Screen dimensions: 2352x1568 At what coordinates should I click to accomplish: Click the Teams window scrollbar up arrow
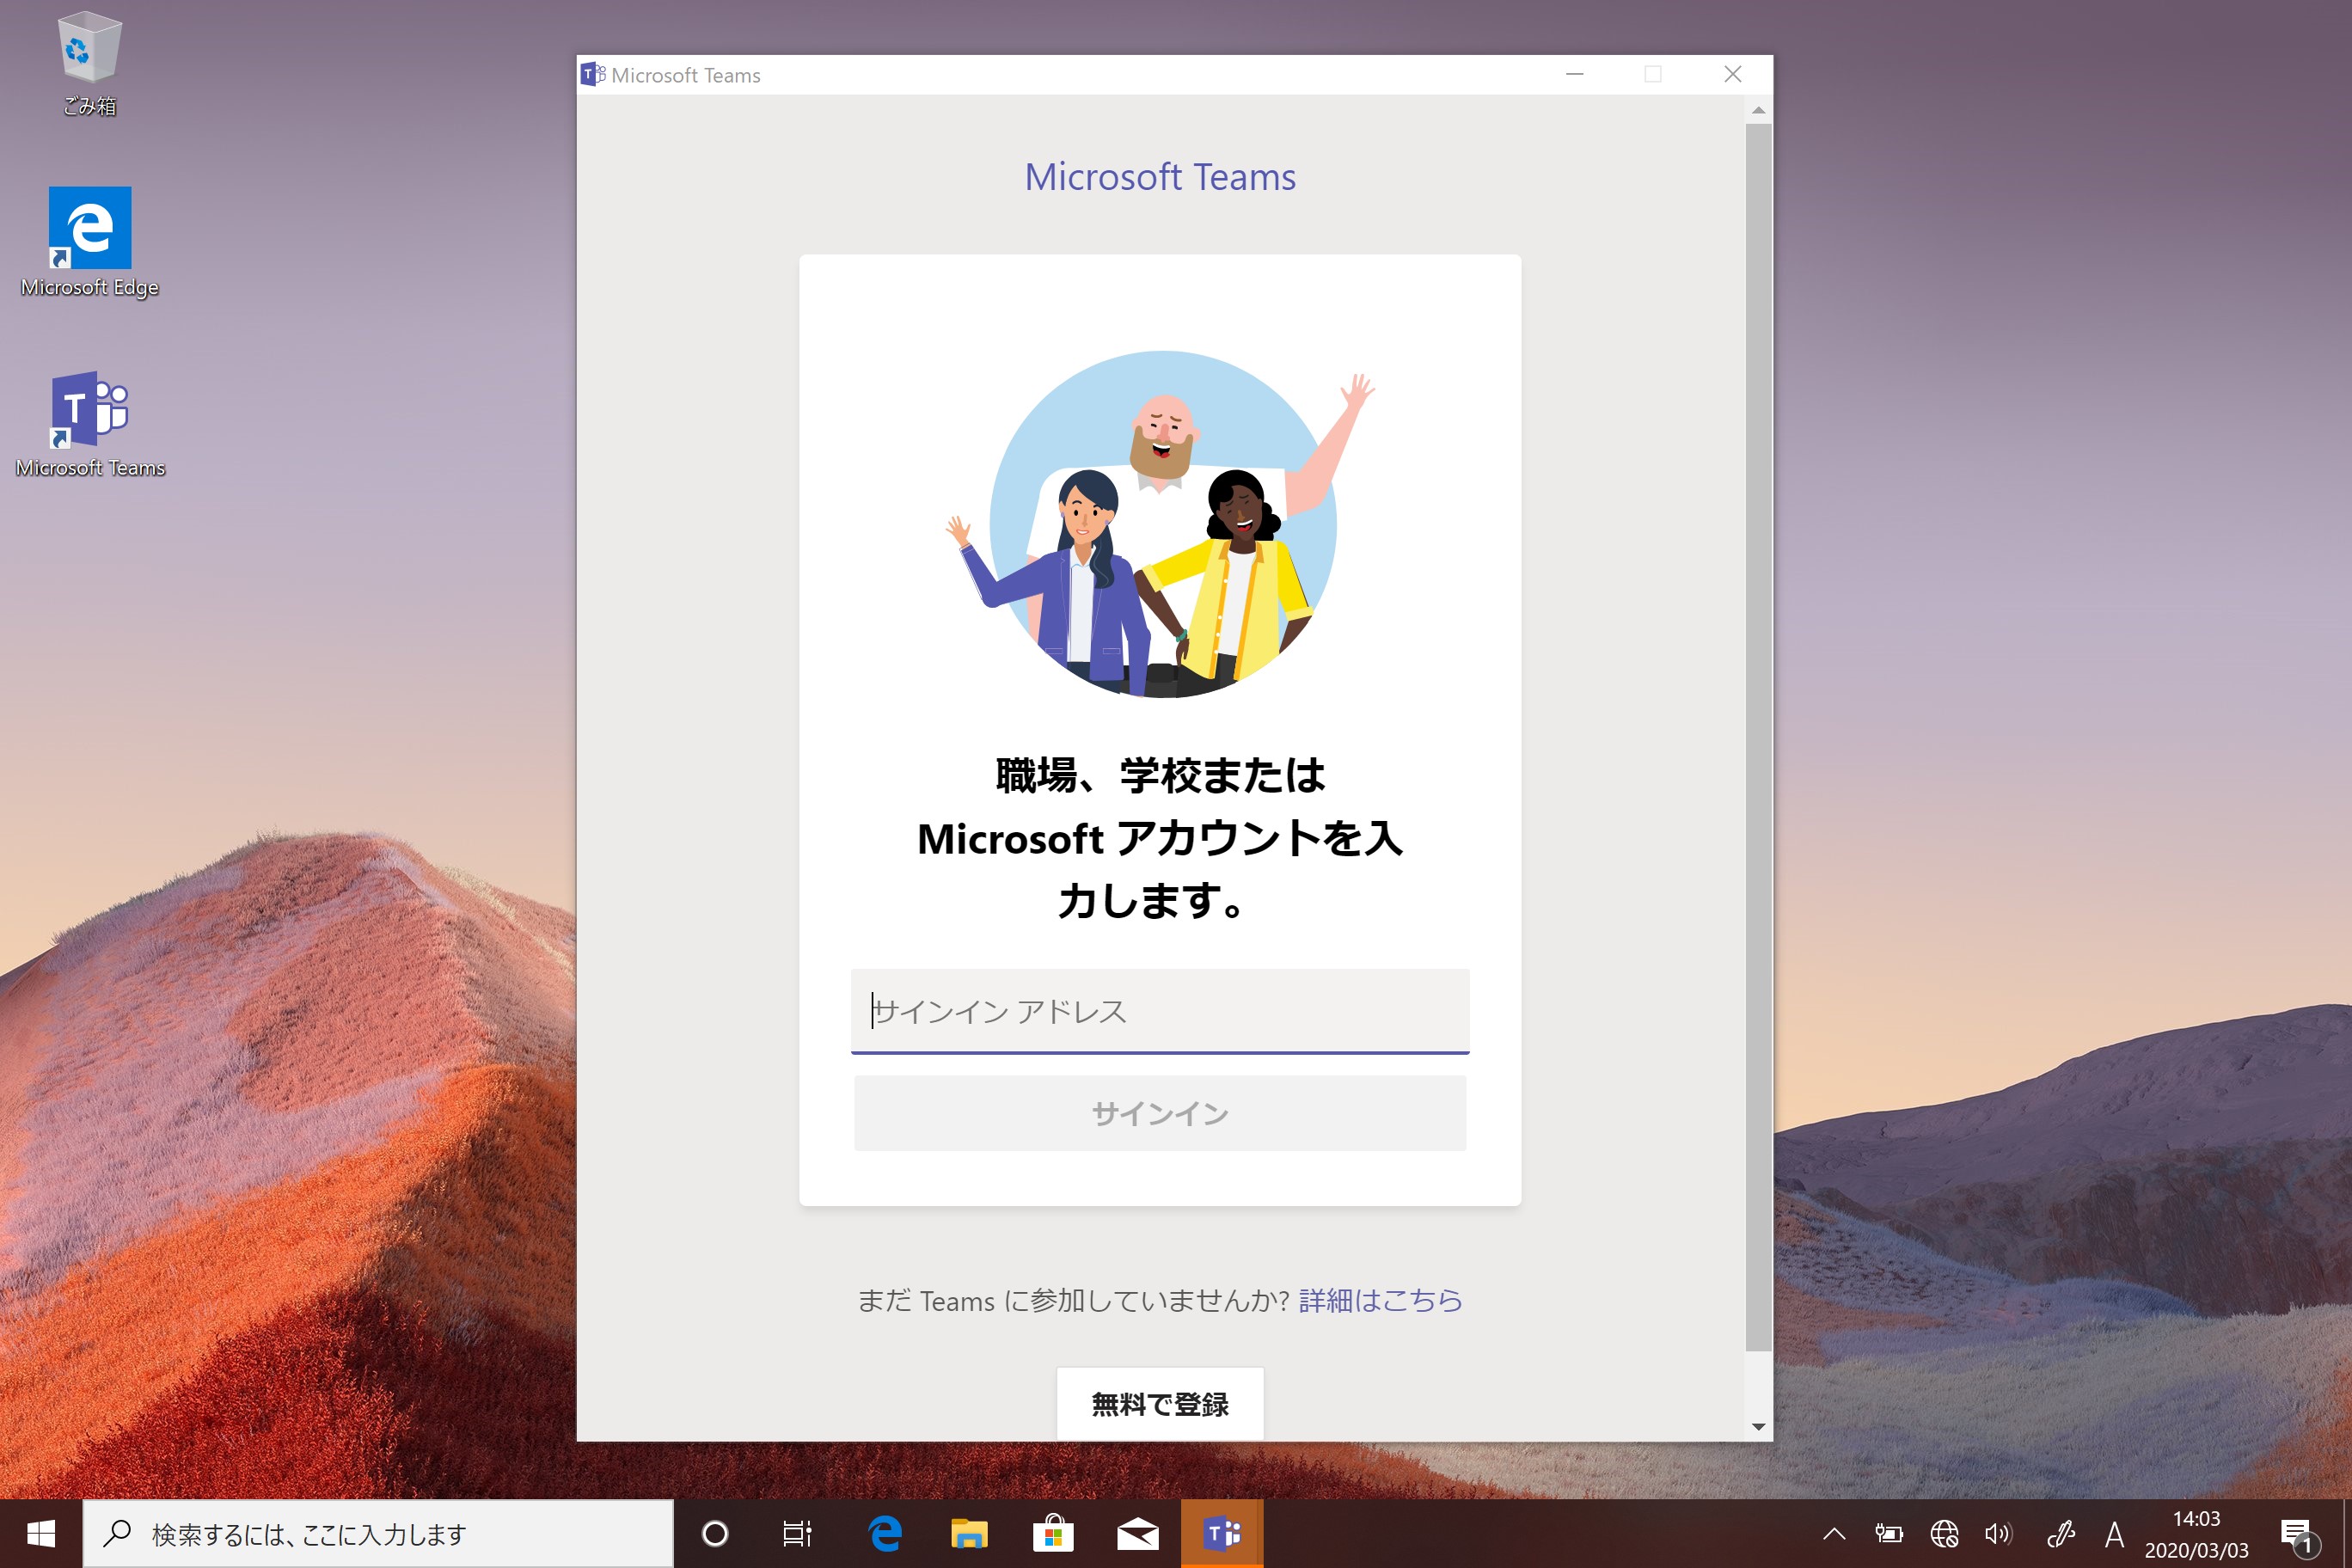[x=1758, y=109]
